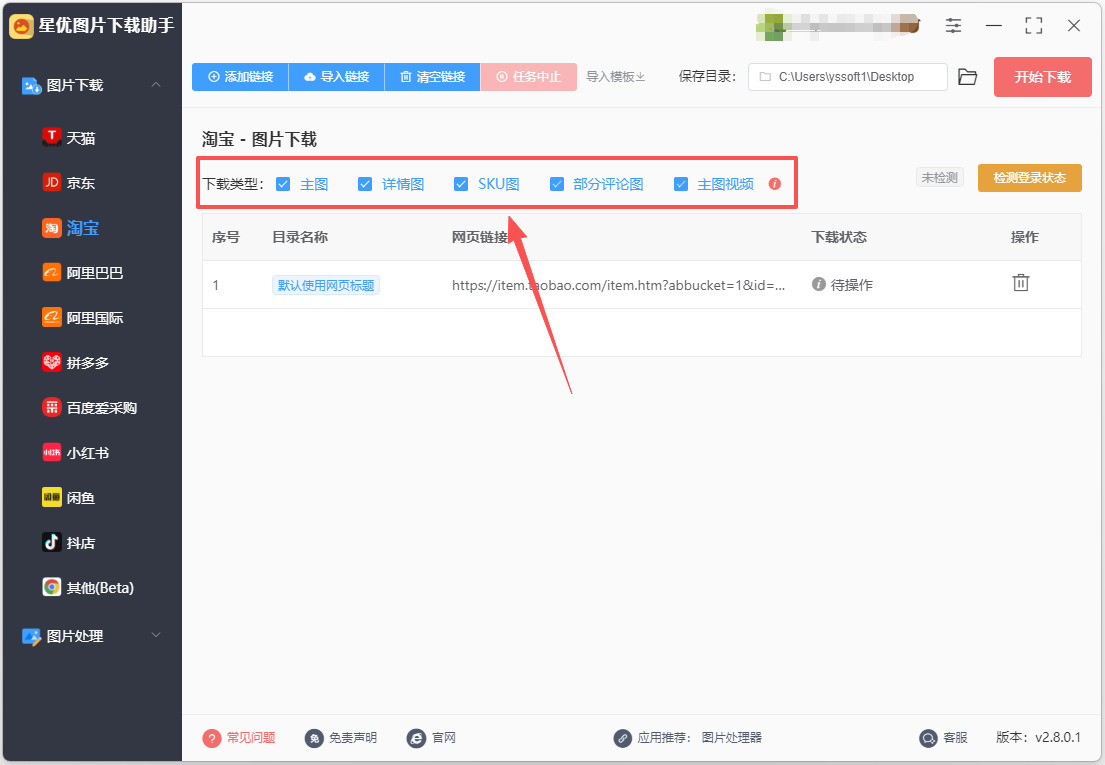
Task: Open the settings sliders icon in title bar
Action: (x=953, y=26)
